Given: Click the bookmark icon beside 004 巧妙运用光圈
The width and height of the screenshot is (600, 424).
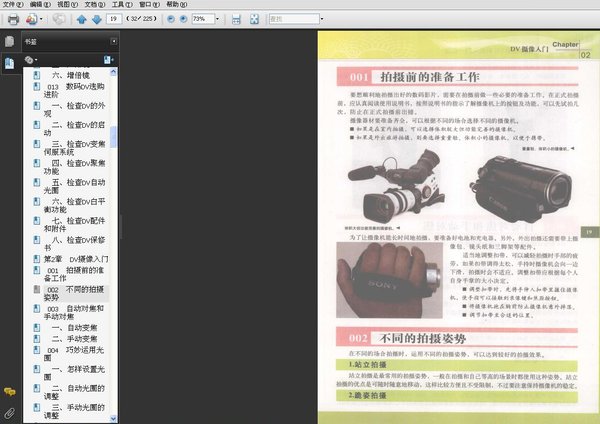Looking at the screenshot, I should coord(37,350).
